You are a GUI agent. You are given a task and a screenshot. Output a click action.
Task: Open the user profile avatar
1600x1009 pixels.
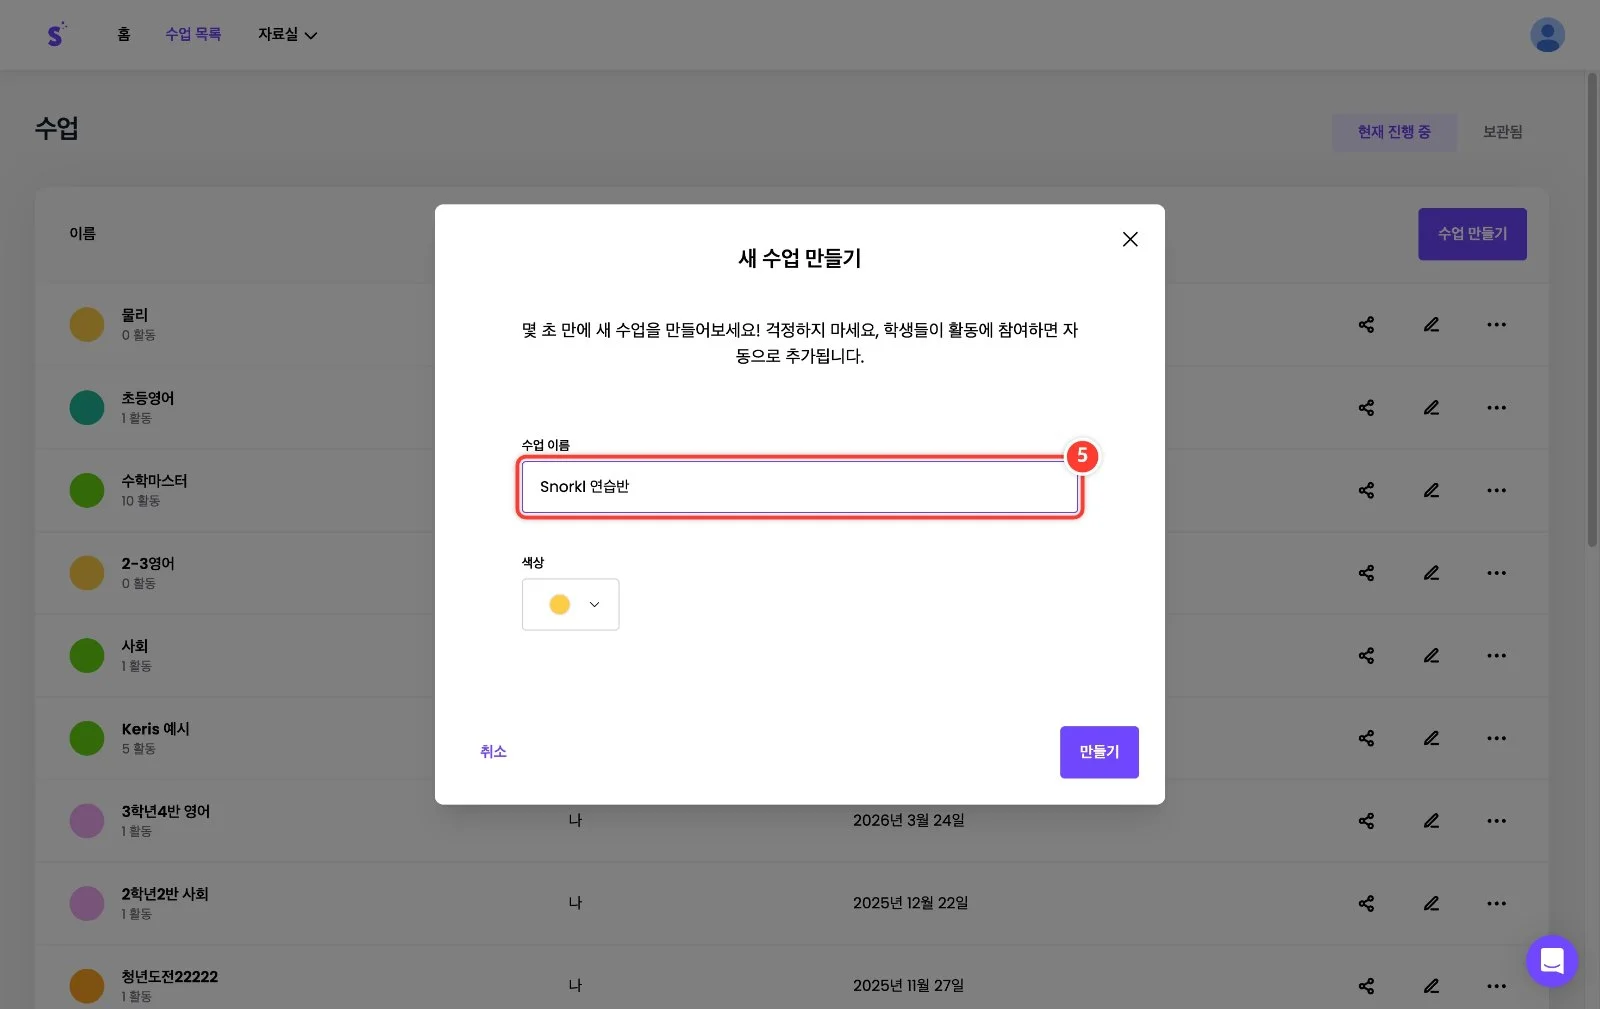click(x=1547, y=35)
